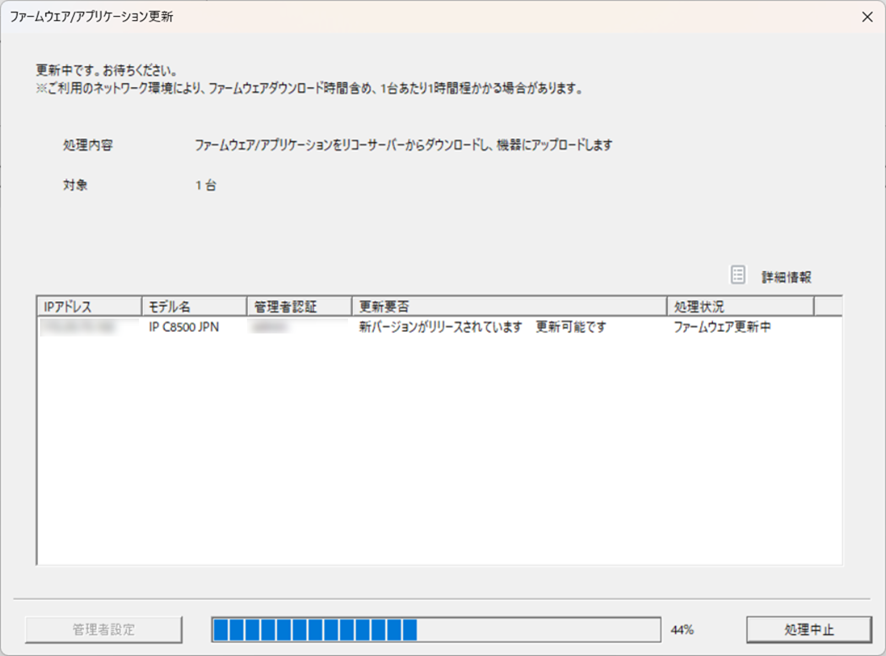Sort by the IPアドレス column header

click(x=88, y=306)
